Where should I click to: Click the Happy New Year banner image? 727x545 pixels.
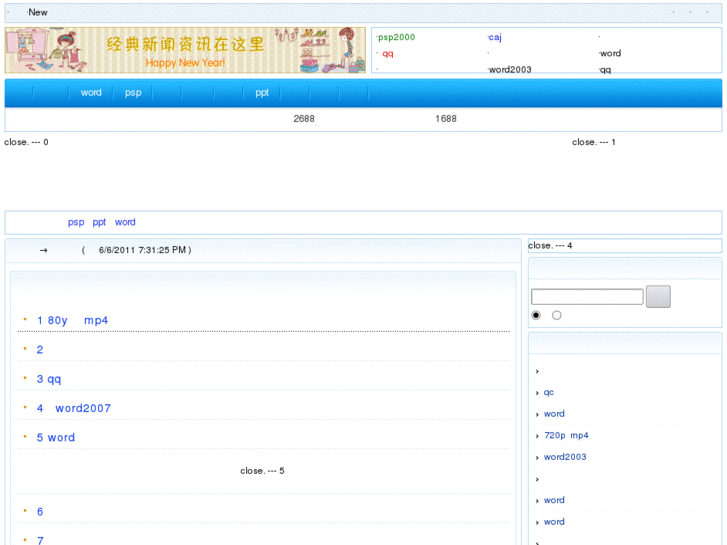tap(185, 50)
